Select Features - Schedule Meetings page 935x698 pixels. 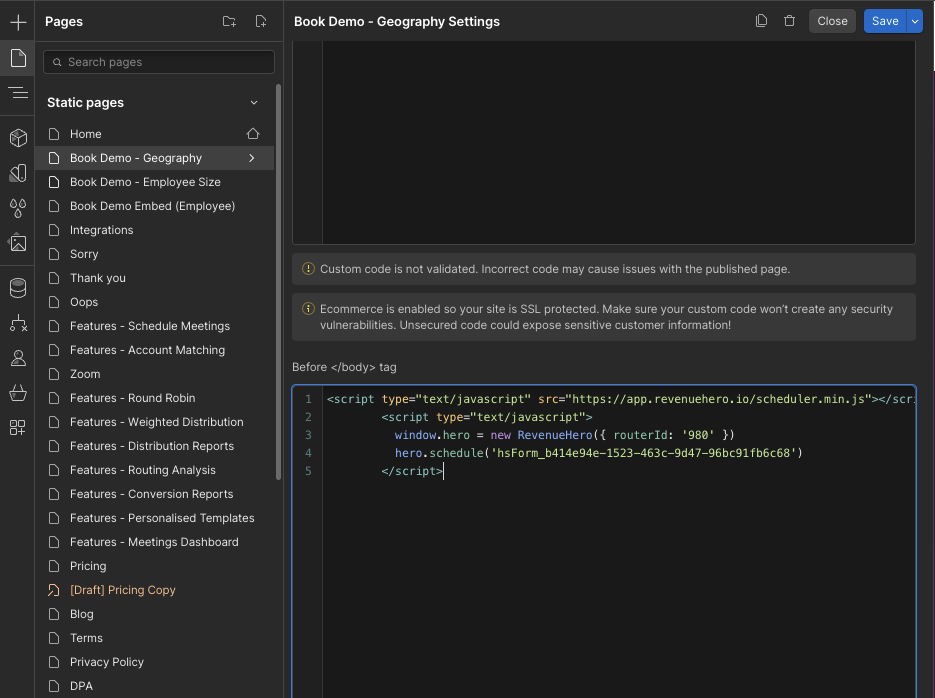tap(154, 326)
